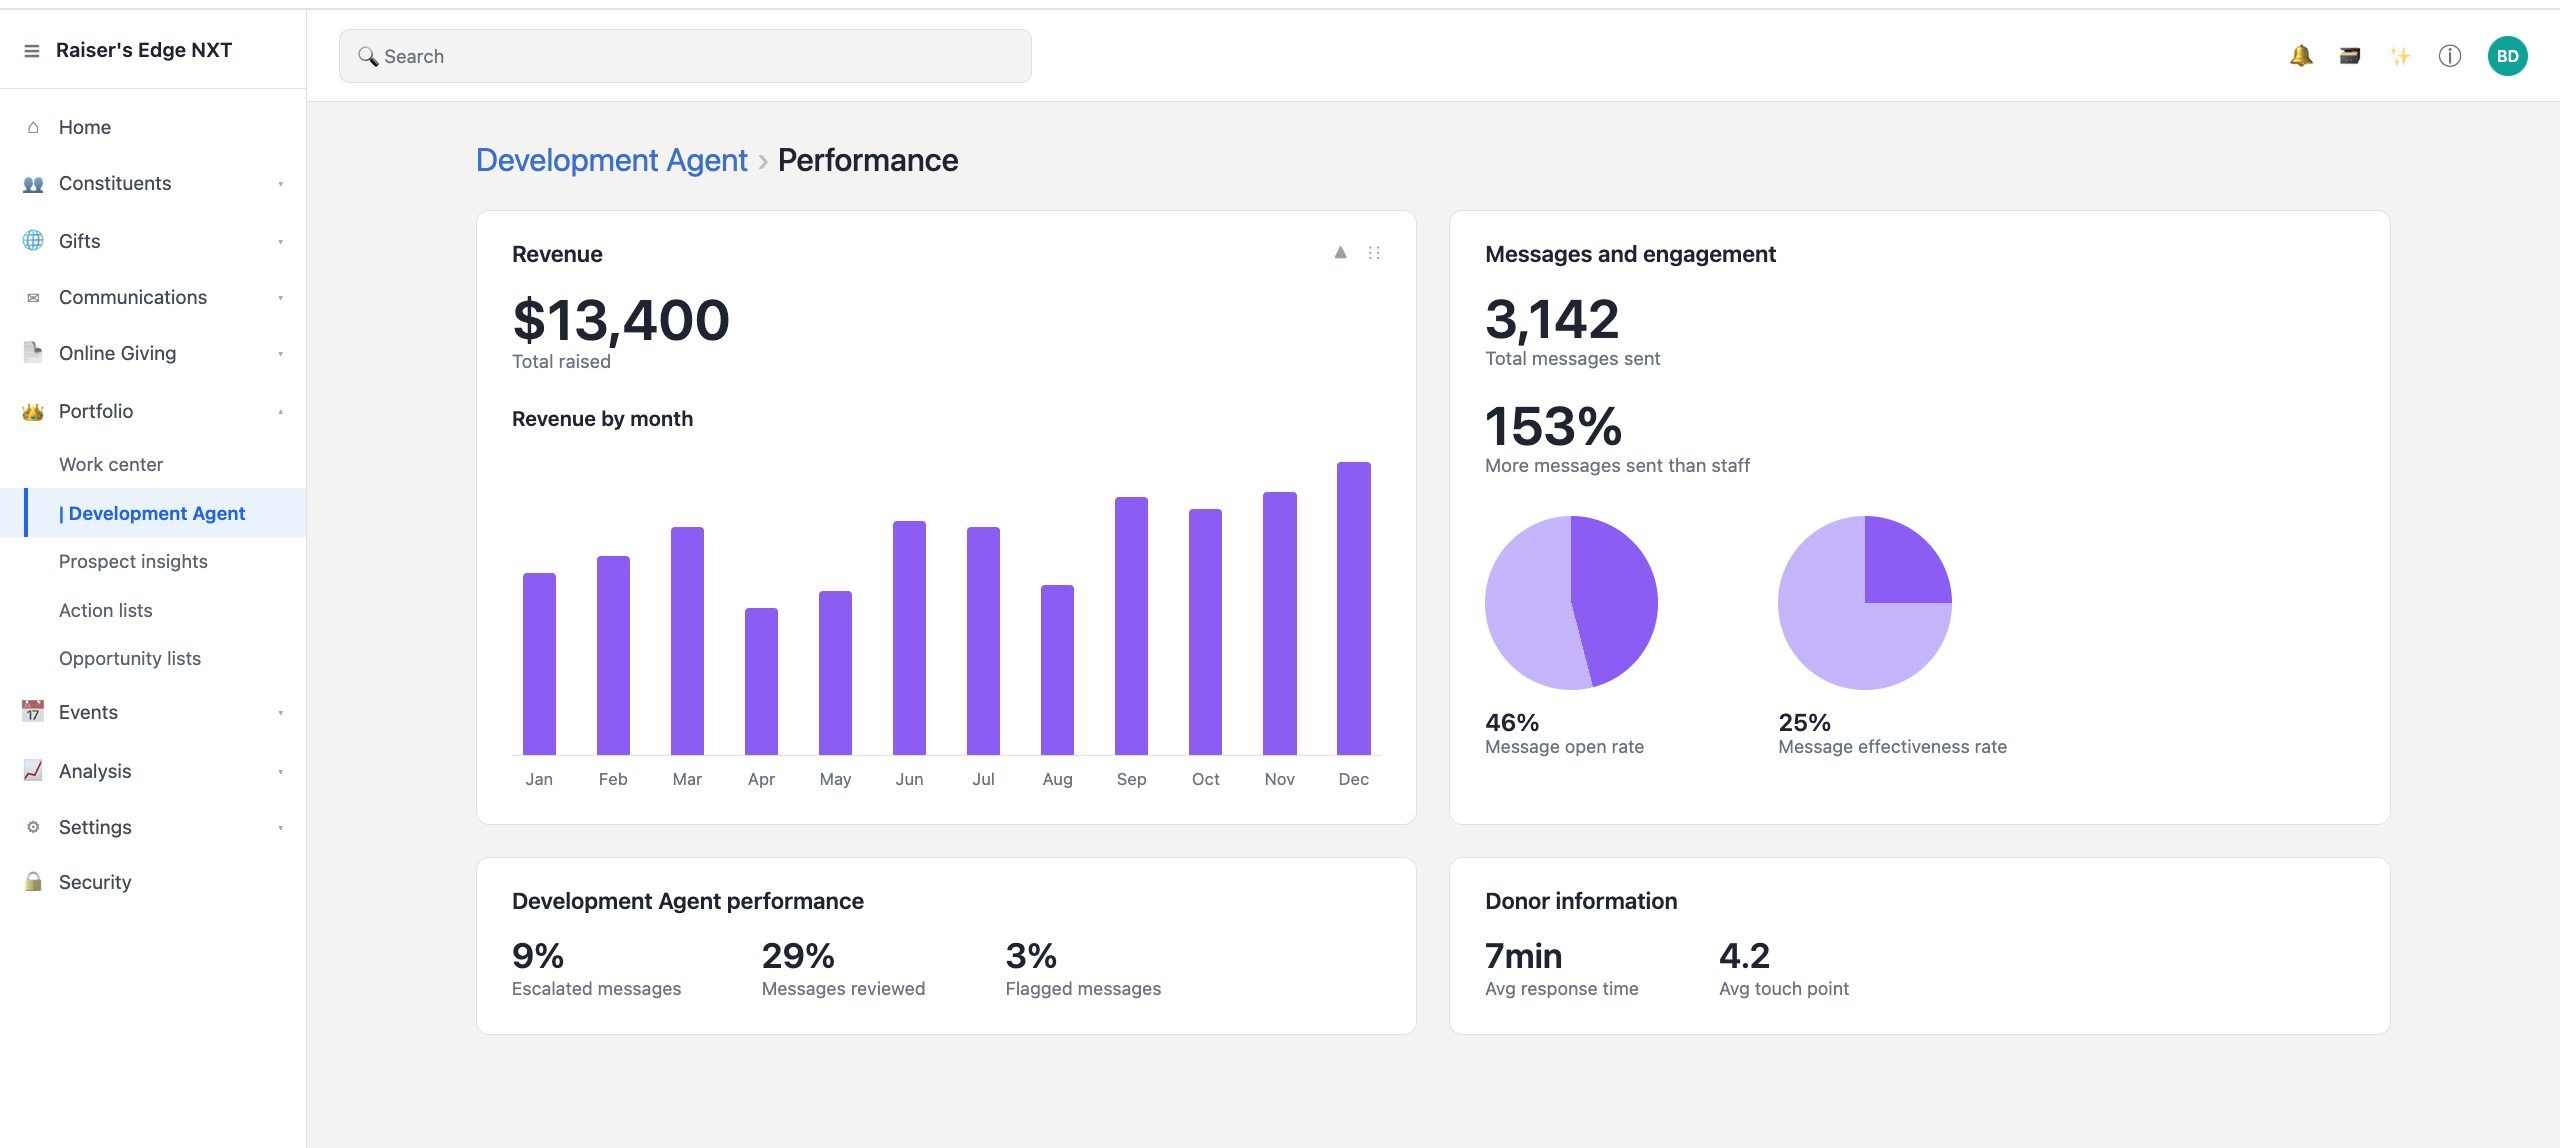2560x1148 pixels.
Task: Expand the Constituents menu arrow
Action: click(281, 184)
